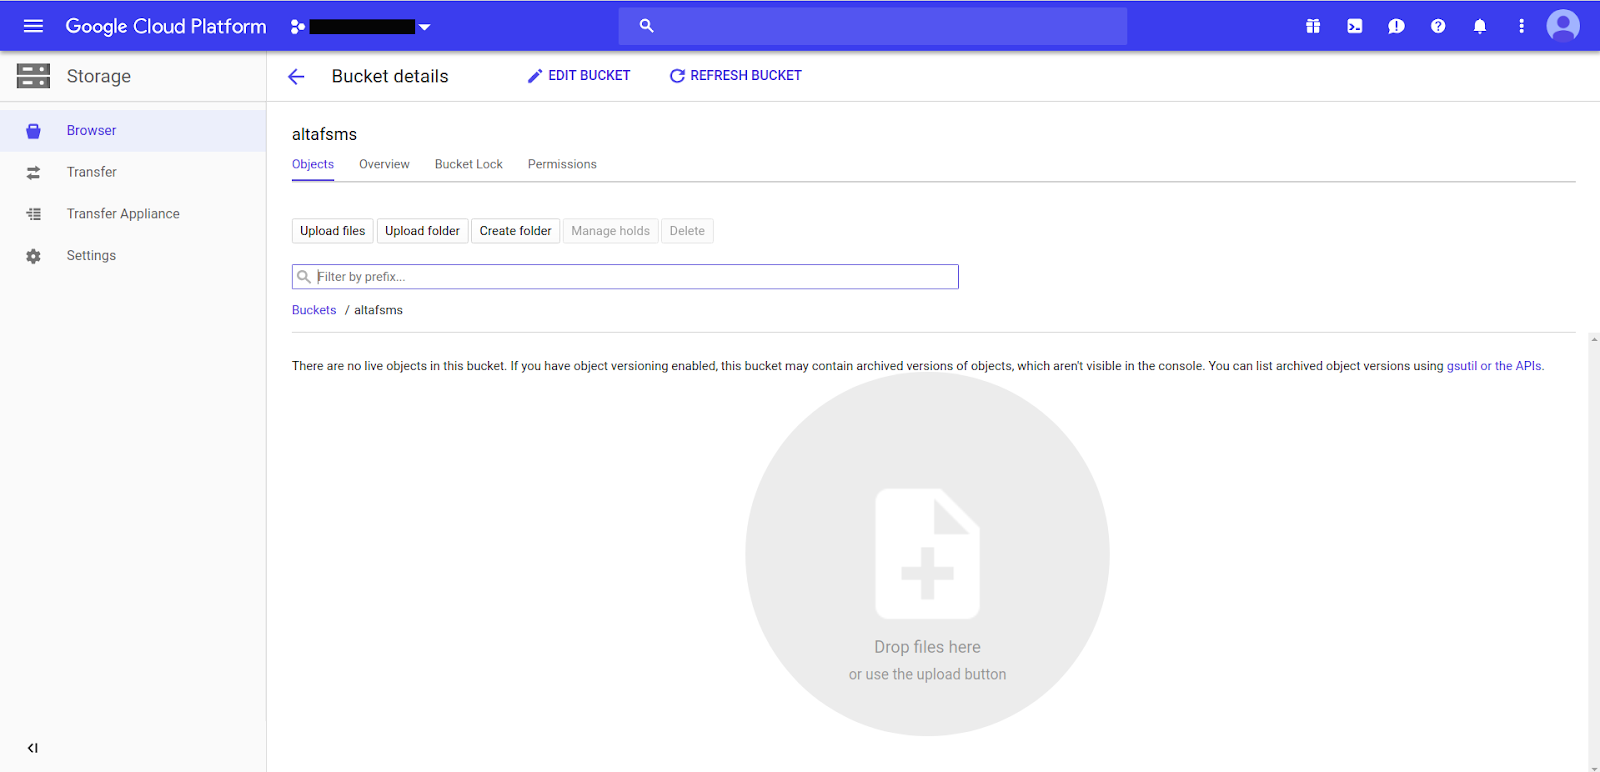Focus the Filter by prefix field
1600x772 pixels.
[x=625, y=277]
